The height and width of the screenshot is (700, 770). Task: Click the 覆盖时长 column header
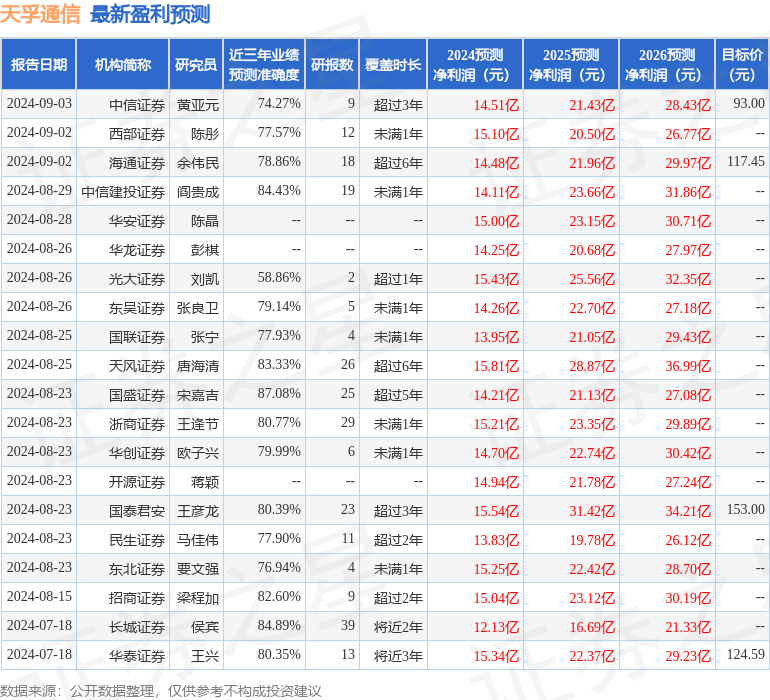(393, 64)
